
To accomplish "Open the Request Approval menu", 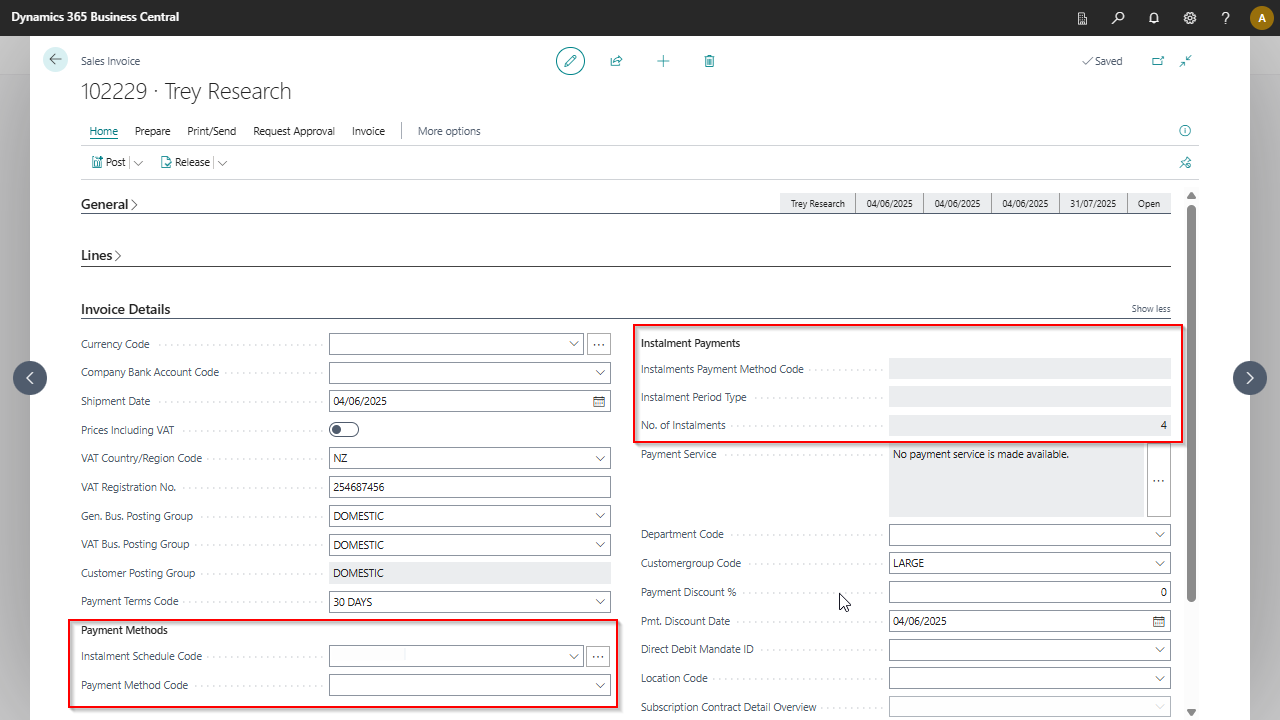I will pyautogui.click(x=294, y=131).
